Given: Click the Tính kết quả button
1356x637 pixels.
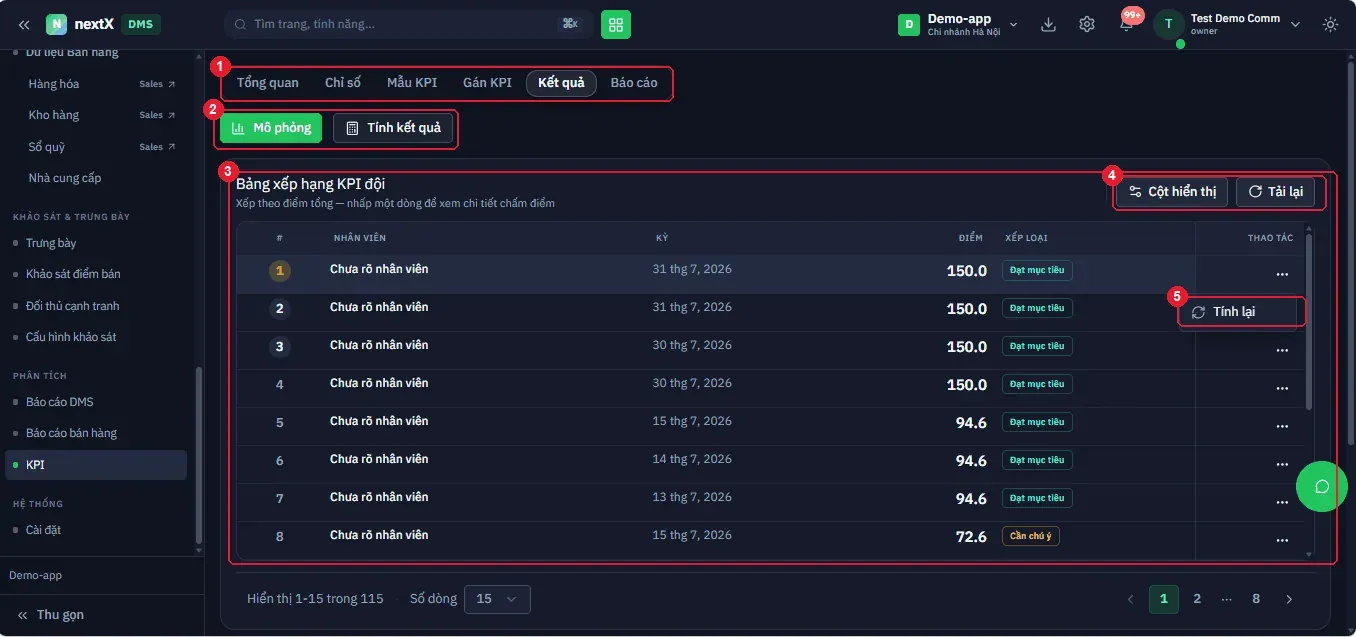Looking at the screenshot, I should 393,128.
